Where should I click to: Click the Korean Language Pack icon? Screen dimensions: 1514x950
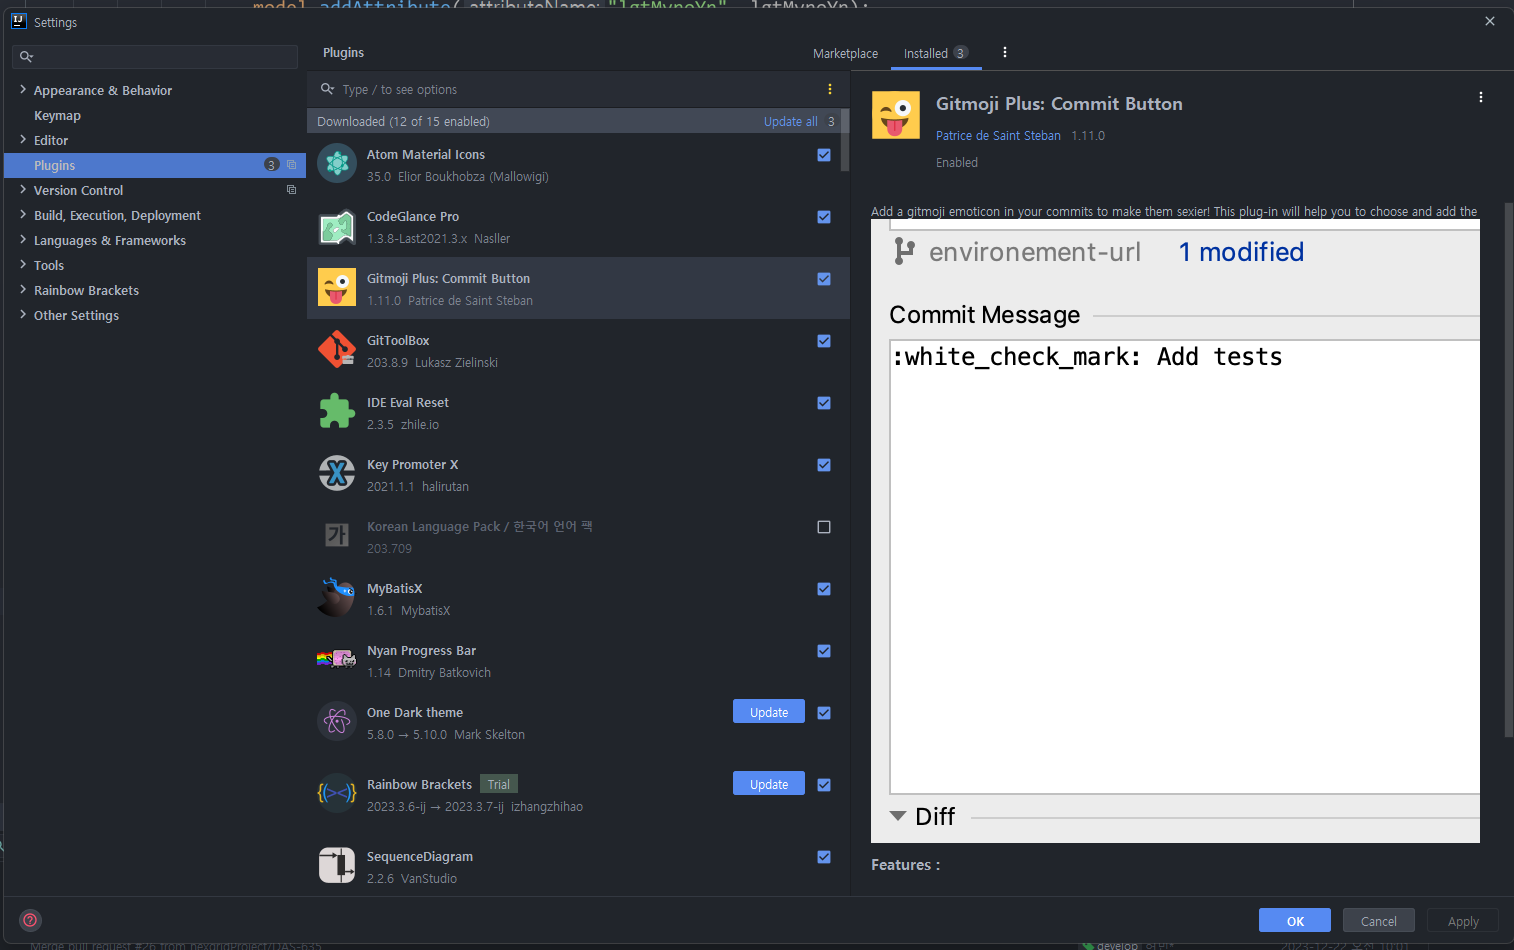pos(337,535)
